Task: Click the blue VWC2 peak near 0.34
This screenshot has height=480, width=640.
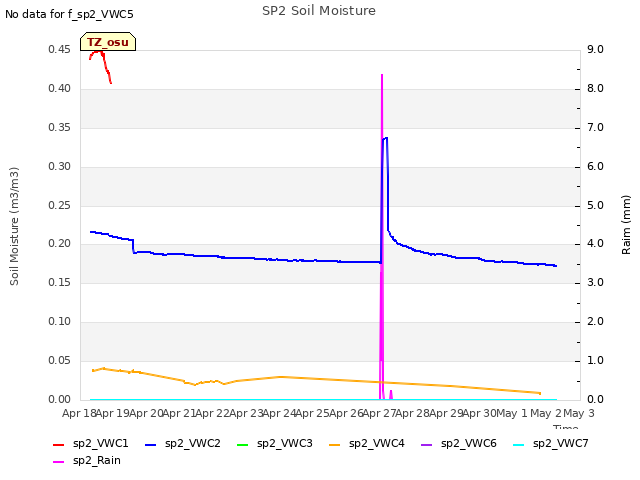Action: (x=385, y=138)
